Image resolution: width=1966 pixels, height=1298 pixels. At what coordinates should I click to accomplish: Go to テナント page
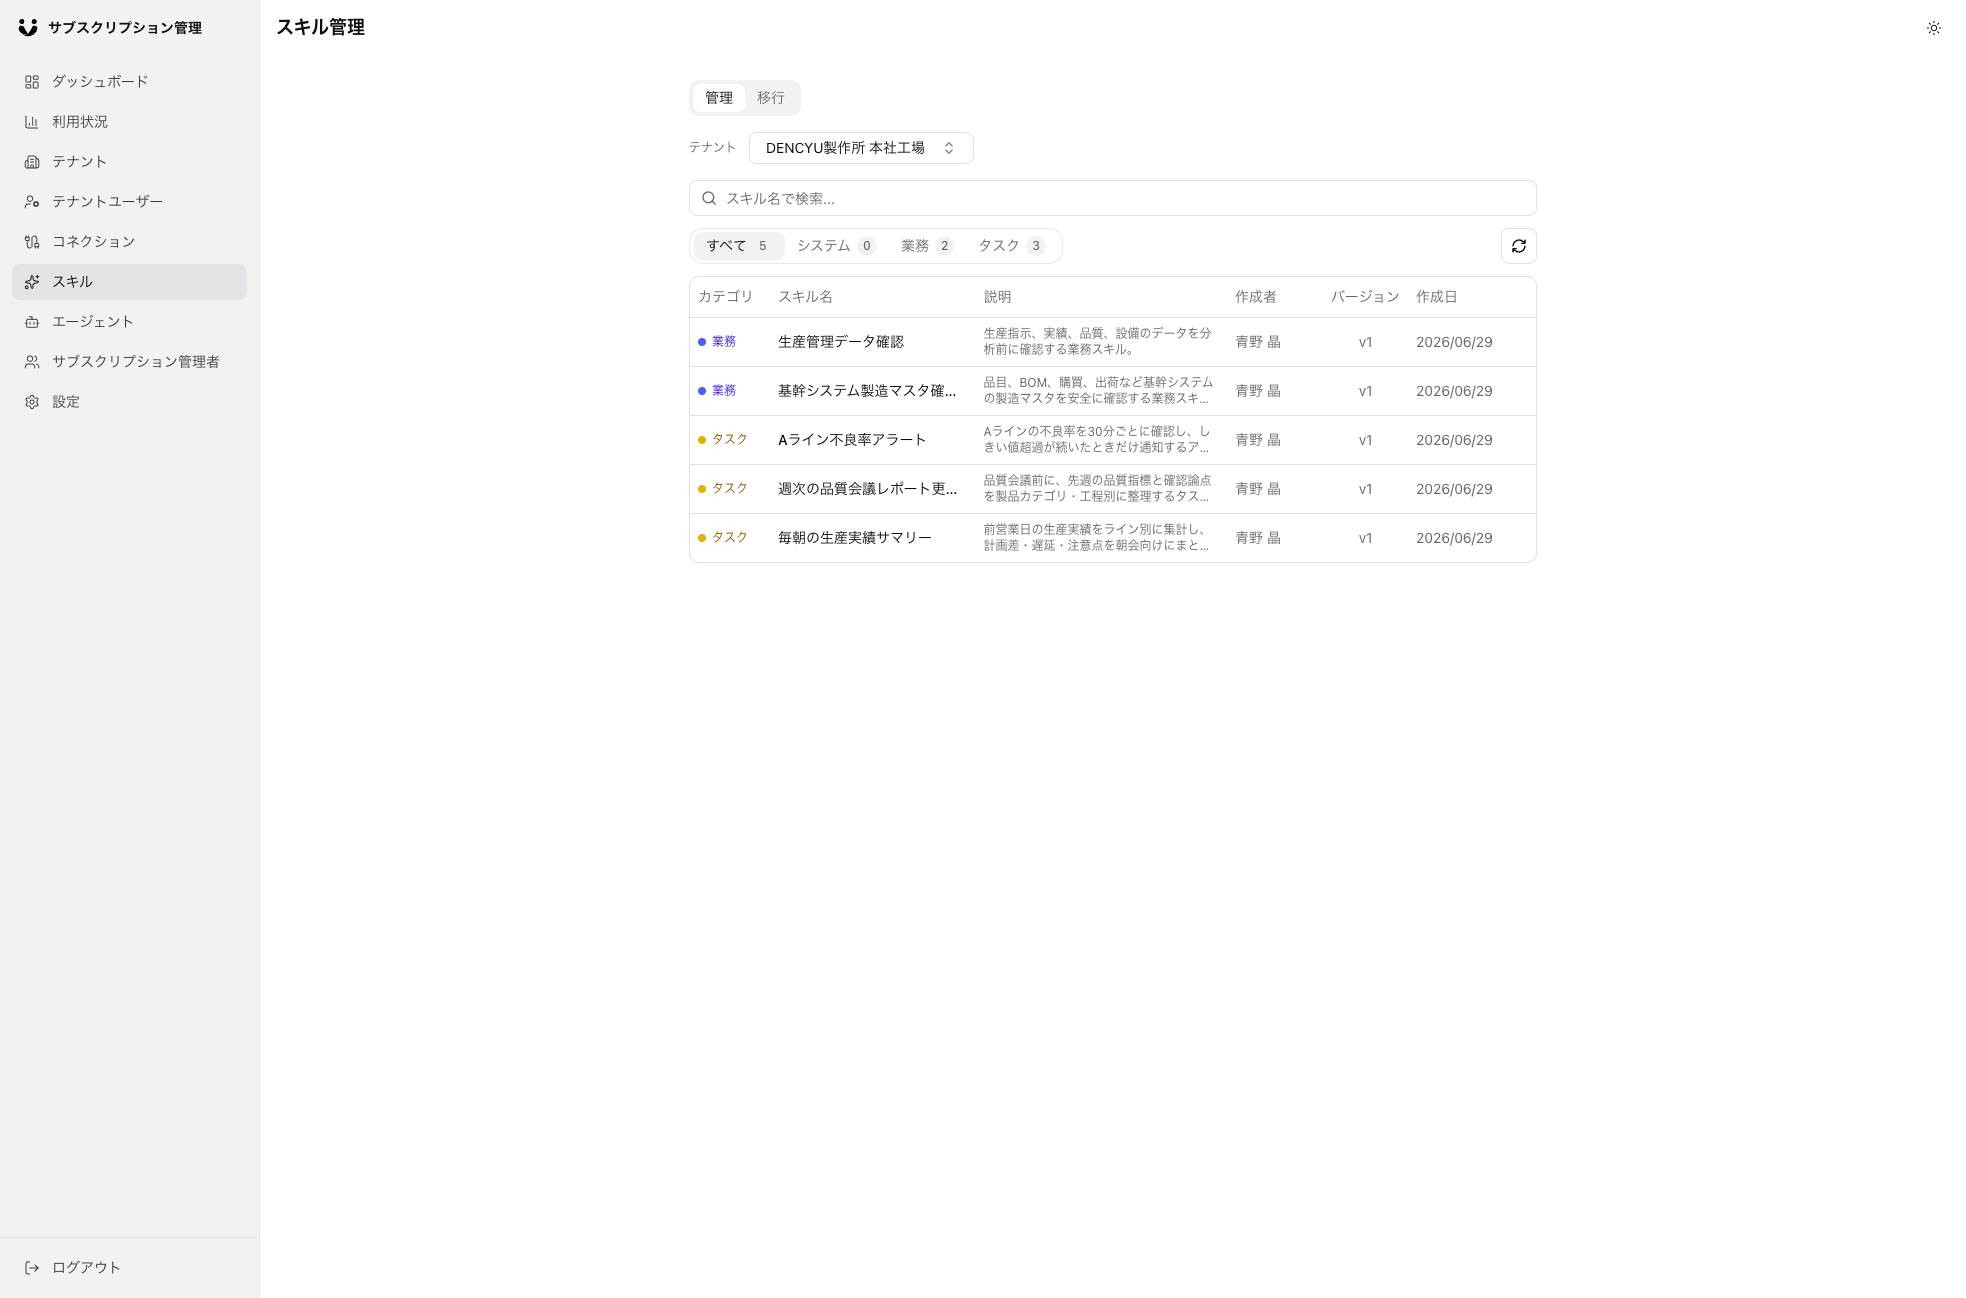129,162
